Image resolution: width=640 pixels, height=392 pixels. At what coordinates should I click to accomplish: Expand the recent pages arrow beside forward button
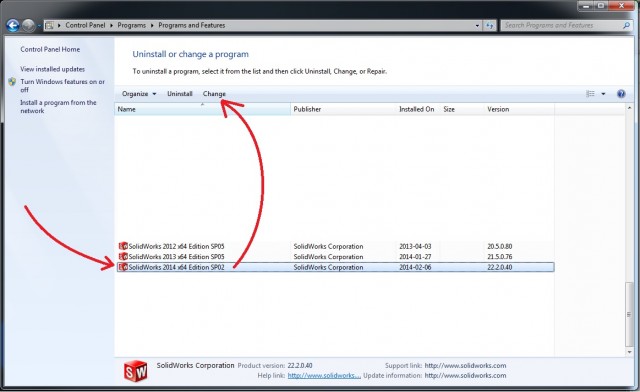click(x=39, y=25)
